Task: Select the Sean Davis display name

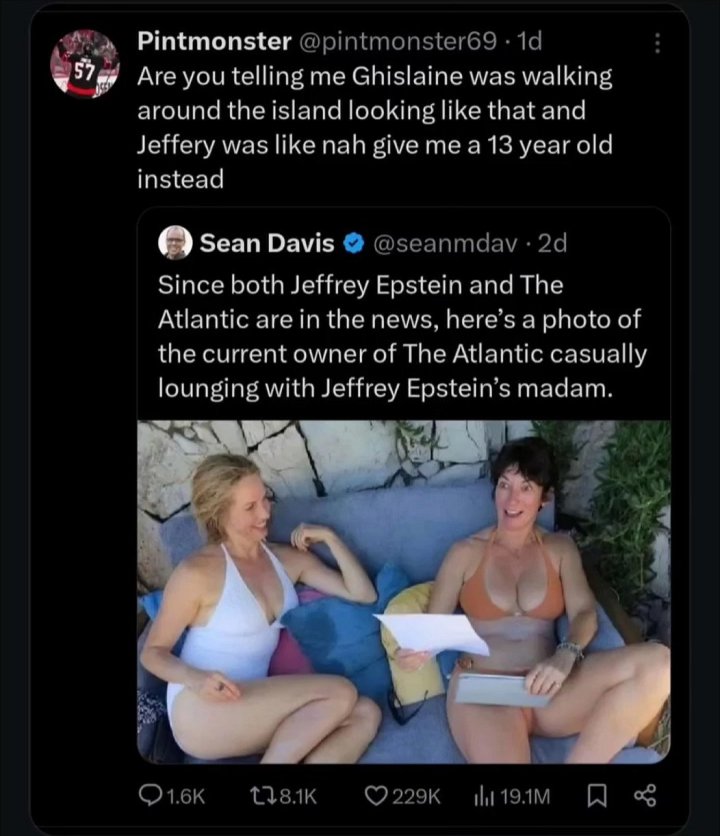Action: (x=267, y=242)
